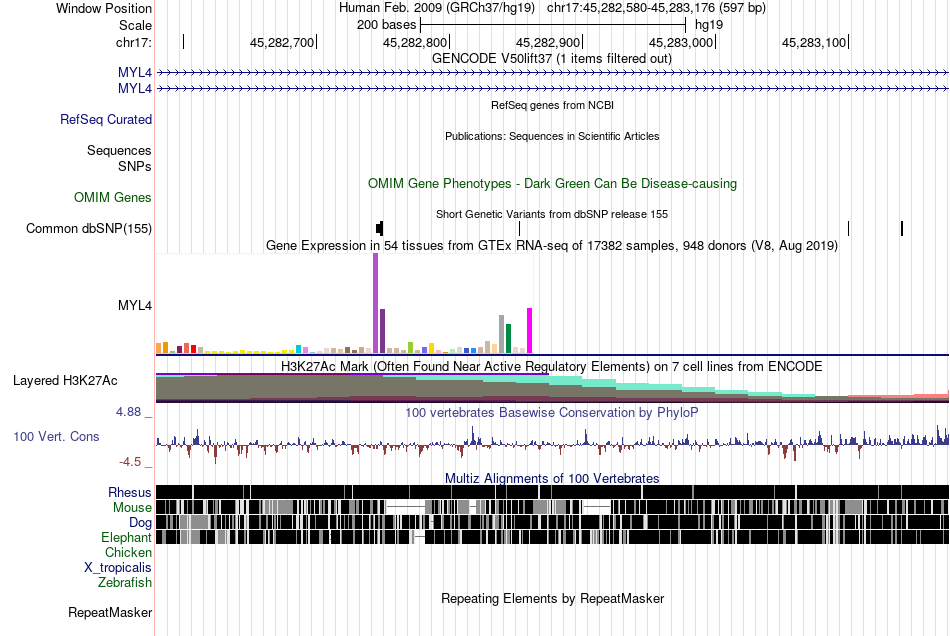Click the 45,282,700 ruler position

[x=282, y=42]
